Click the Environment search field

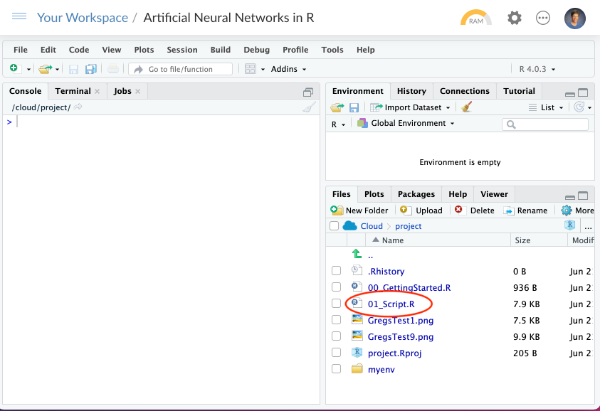pos(545,124)
